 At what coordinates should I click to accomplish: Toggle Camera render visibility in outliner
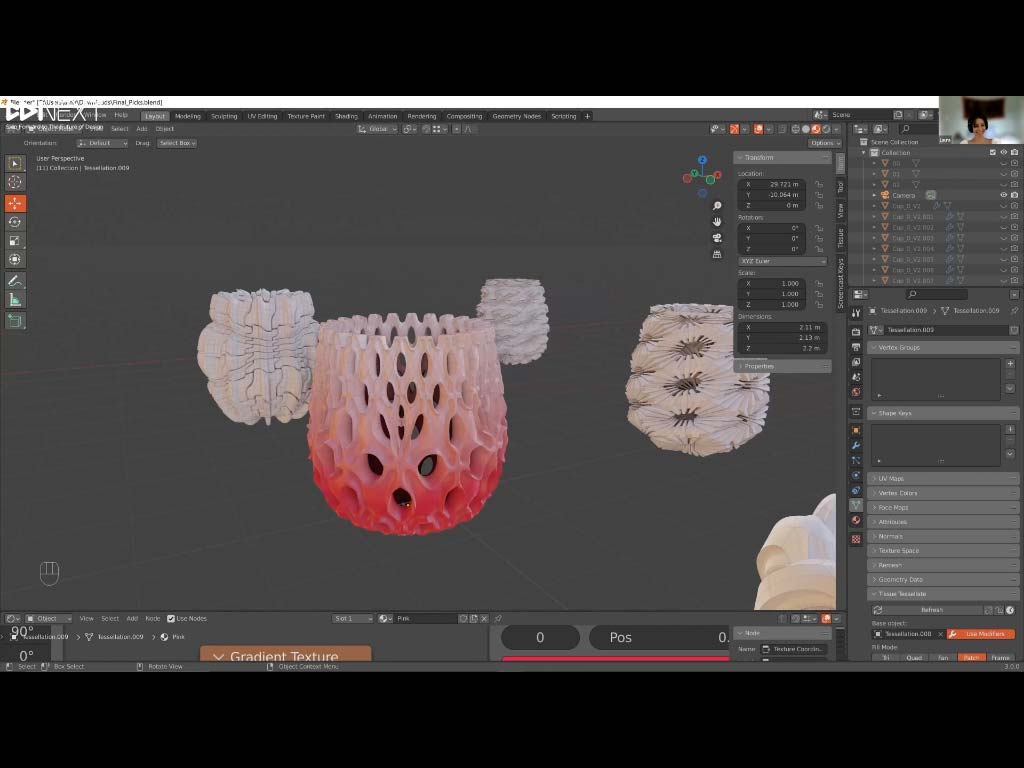point(1014,195)
